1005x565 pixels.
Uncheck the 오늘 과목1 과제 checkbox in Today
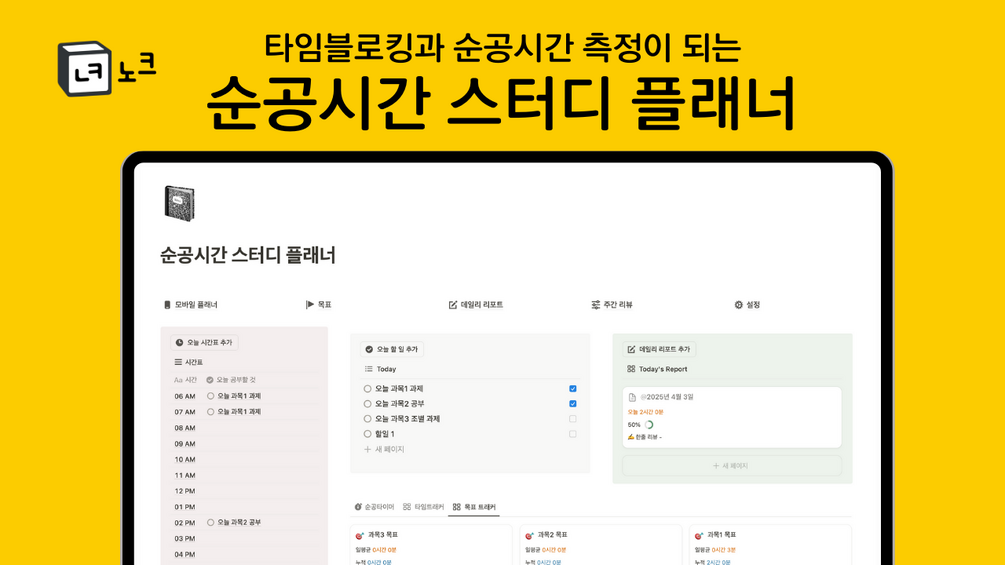pos(572,389)
